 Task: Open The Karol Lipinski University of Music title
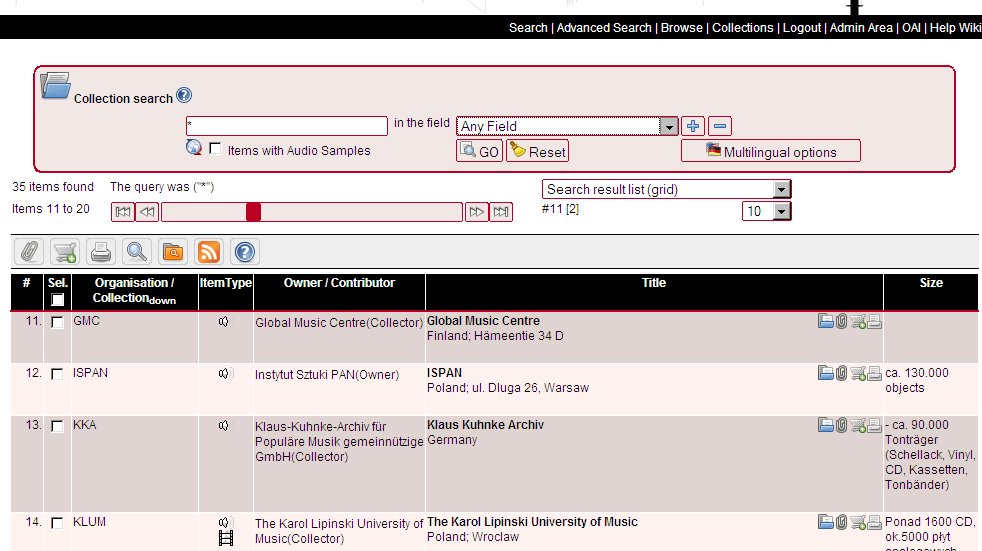(x=532, y=522)
